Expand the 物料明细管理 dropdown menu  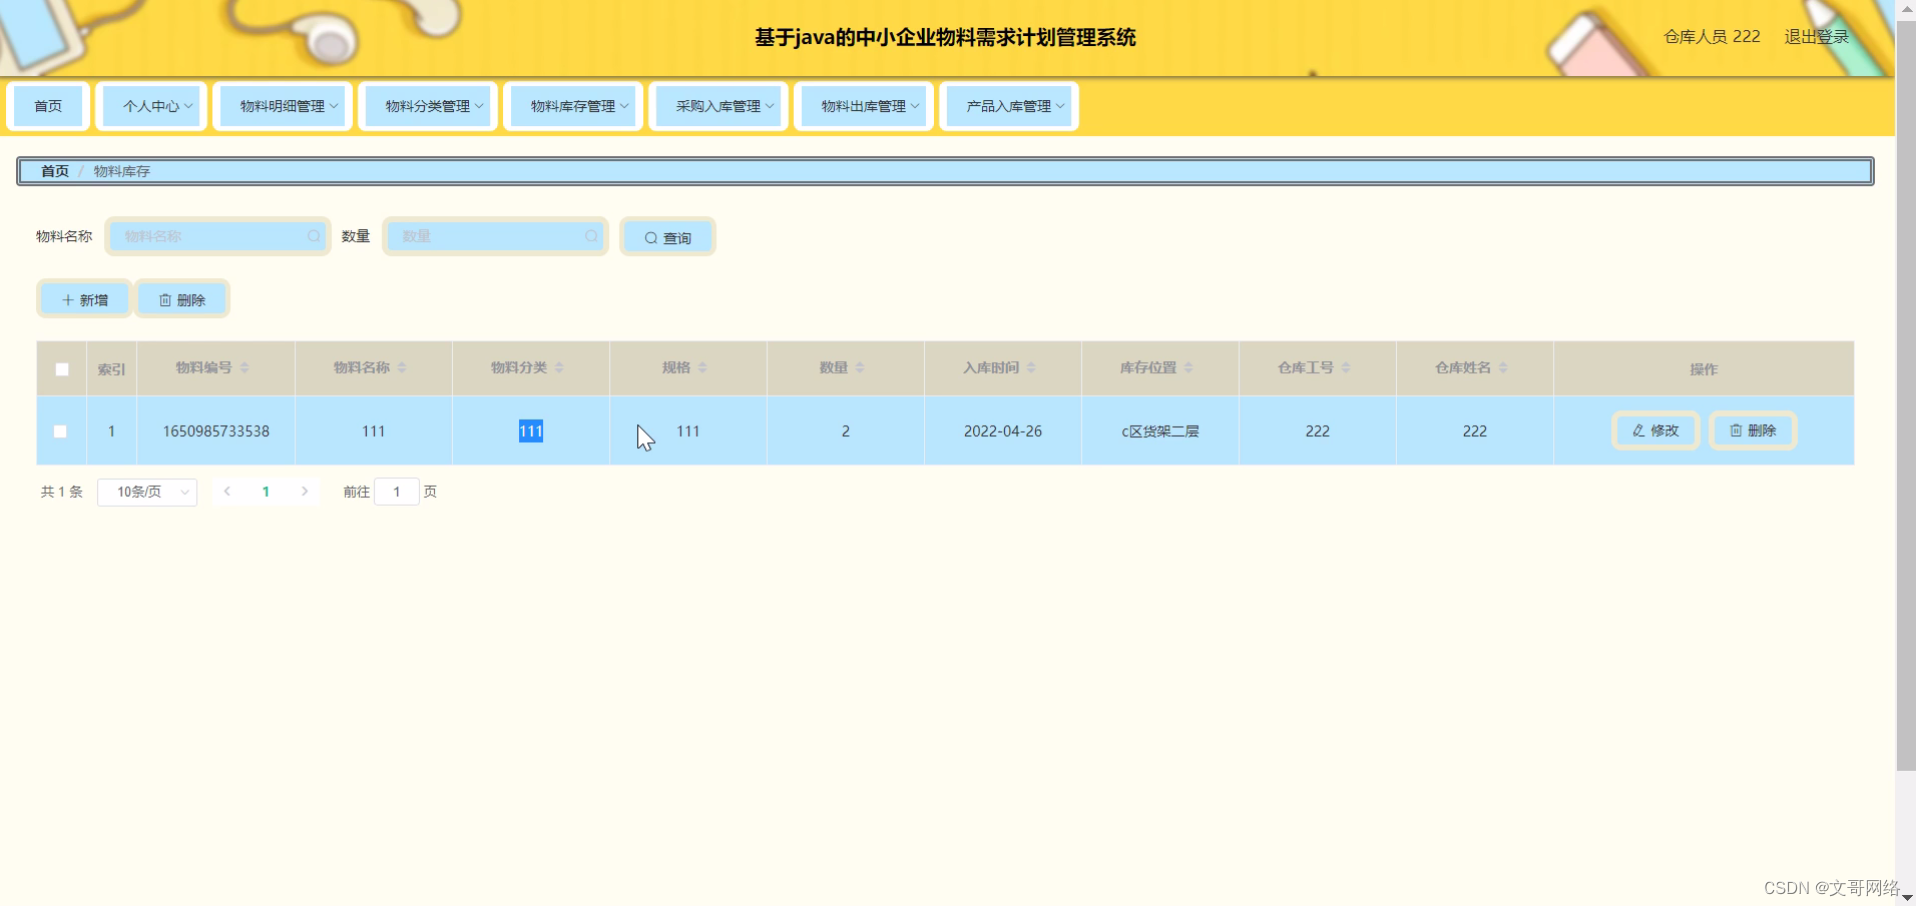[283, 105]
